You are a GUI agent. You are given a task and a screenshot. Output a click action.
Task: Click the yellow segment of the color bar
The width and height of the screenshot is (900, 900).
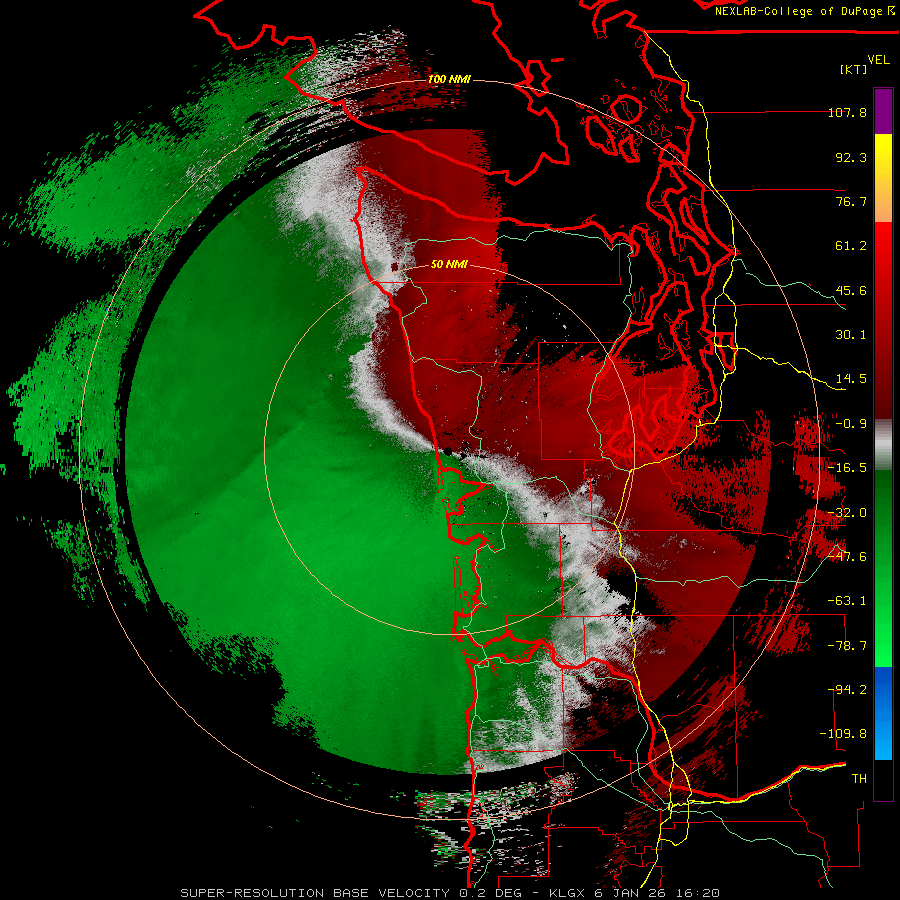pos(883,178)
